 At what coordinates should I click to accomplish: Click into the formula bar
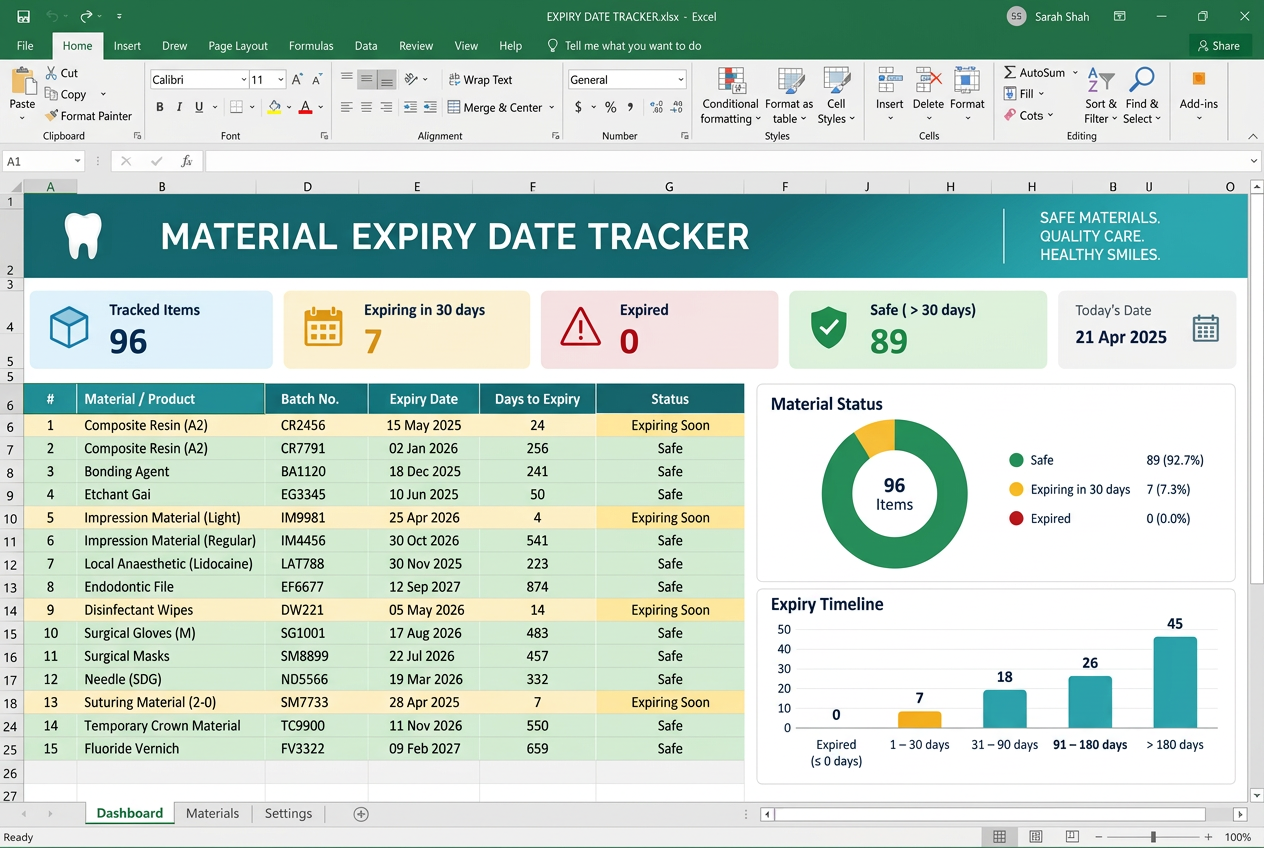(727, 161)
